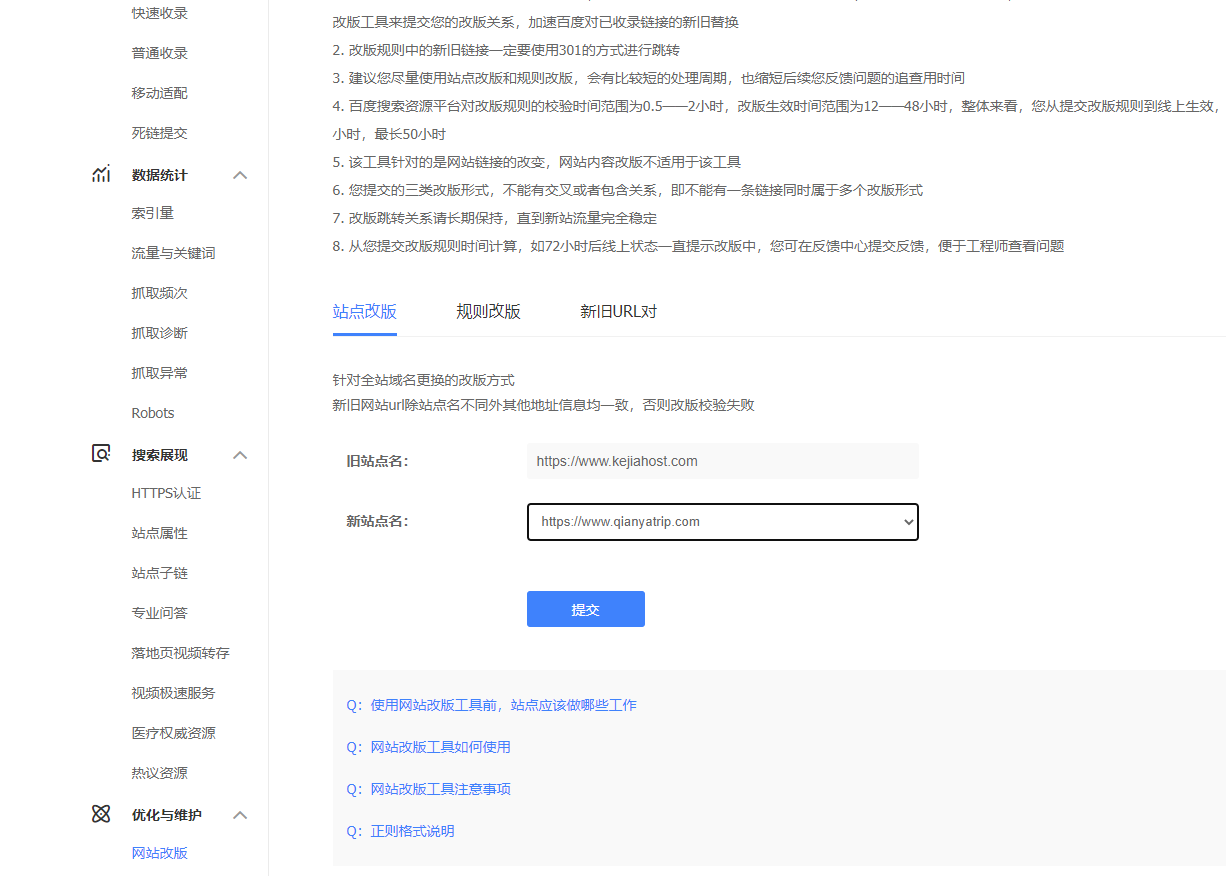The height and width of the screenshot is (876, 1226).
Task: Navigate to 抓取诊断 in sidebar
Action: tap(159, 333)
